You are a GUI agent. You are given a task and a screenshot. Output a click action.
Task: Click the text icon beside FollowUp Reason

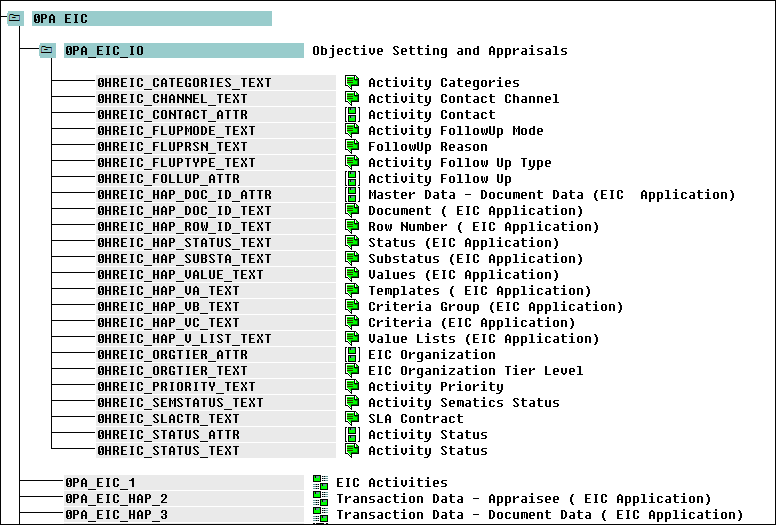(352, 147)
